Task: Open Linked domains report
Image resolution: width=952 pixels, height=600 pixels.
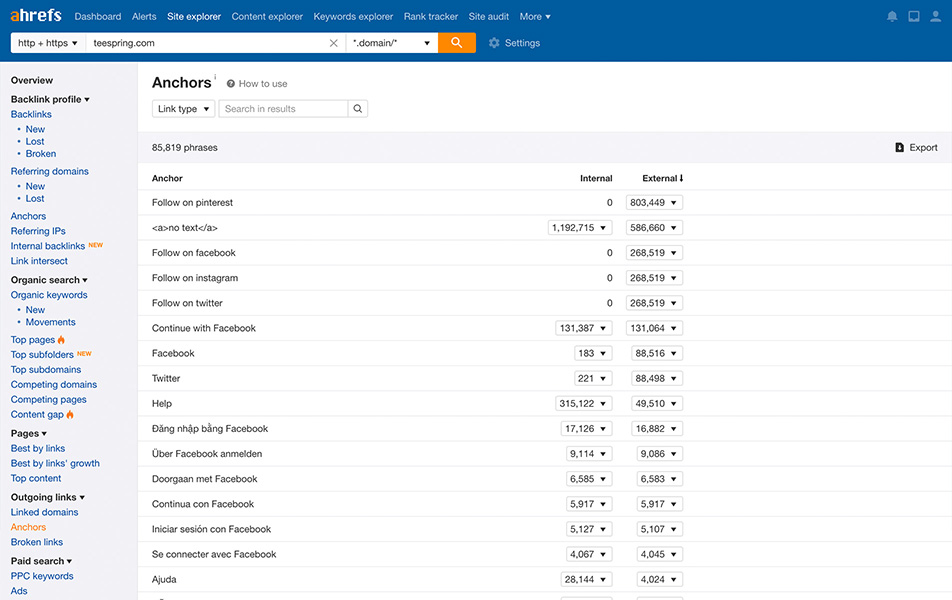Action: 44,512
